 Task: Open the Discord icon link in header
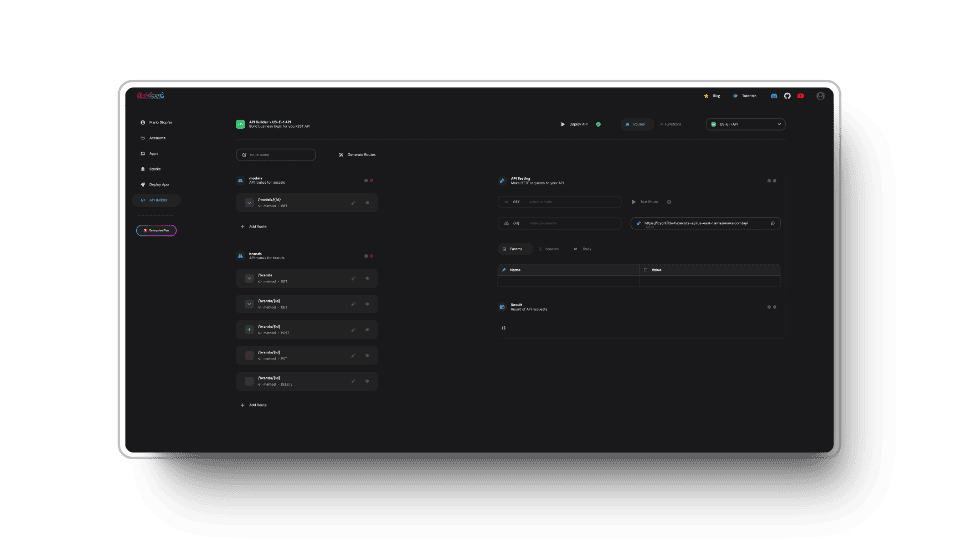(x=774, y=96)
